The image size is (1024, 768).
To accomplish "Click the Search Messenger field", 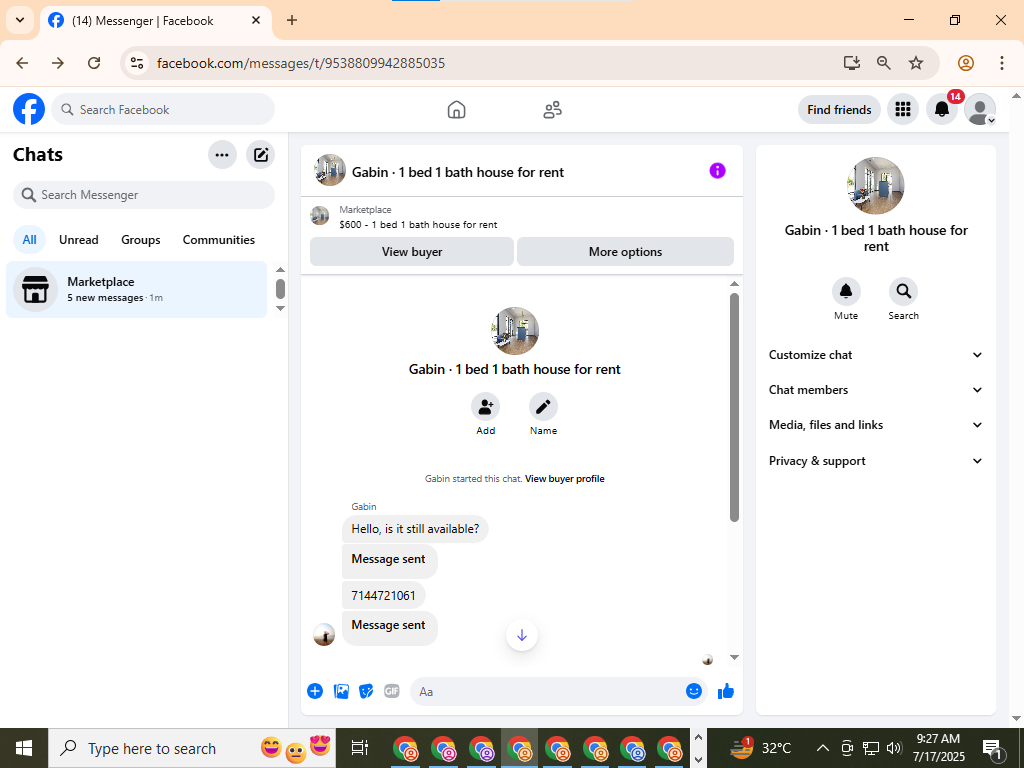I will [x=144, y=195].
